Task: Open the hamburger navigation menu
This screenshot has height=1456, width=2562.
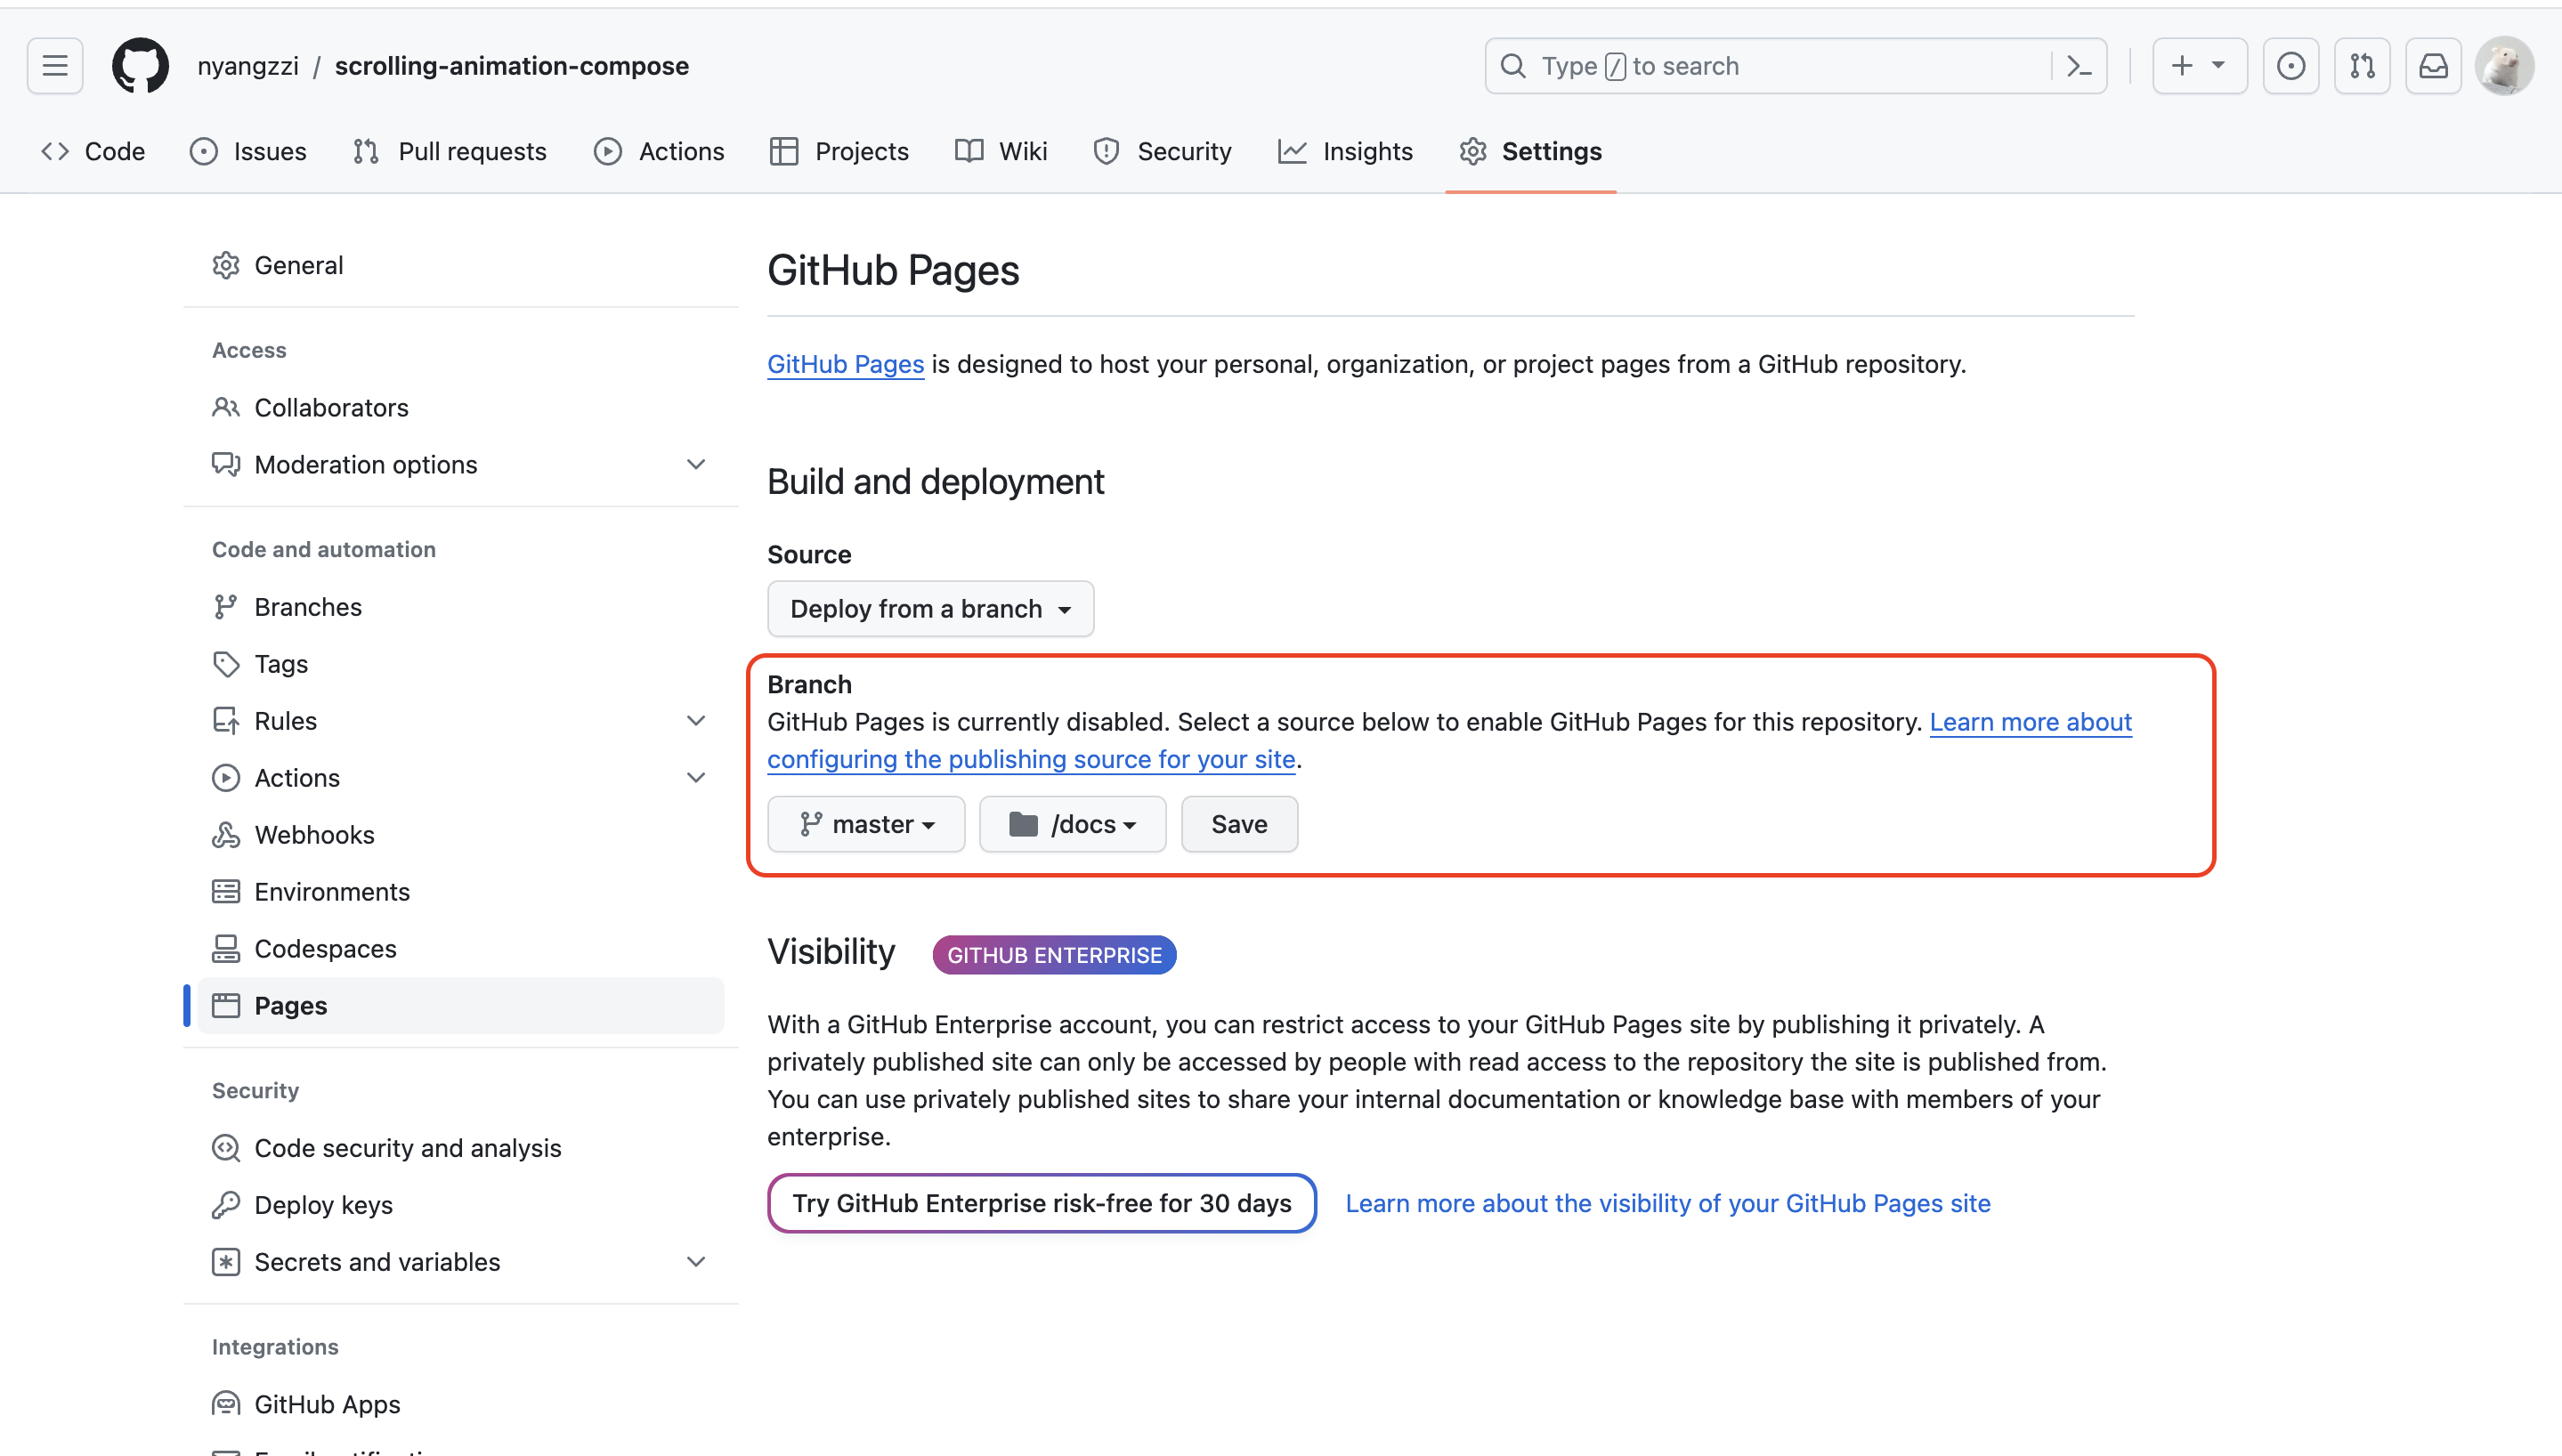Action: tap(55, 66)
